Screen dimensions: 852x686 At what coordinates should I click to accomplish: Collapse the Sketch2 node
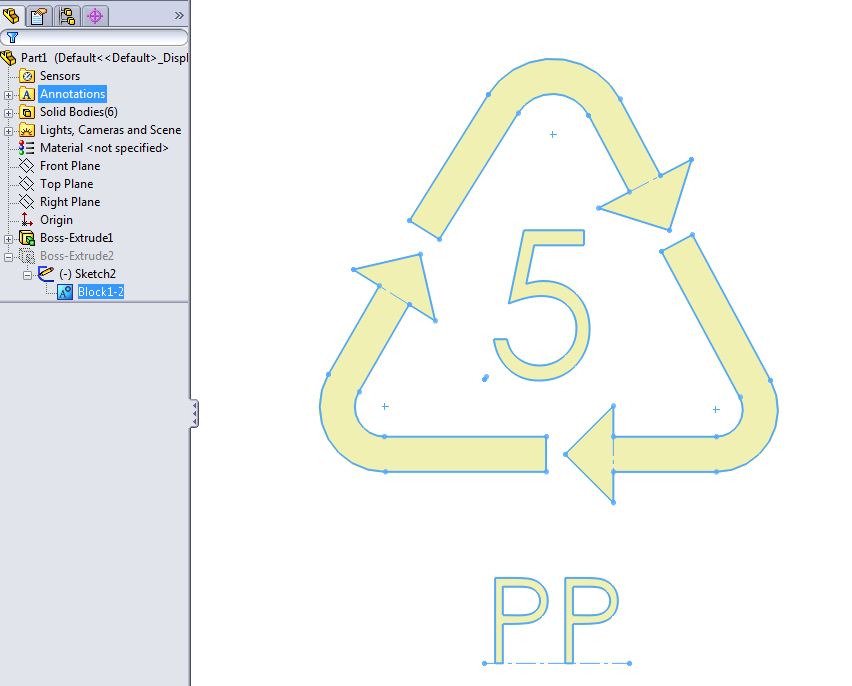27,275
